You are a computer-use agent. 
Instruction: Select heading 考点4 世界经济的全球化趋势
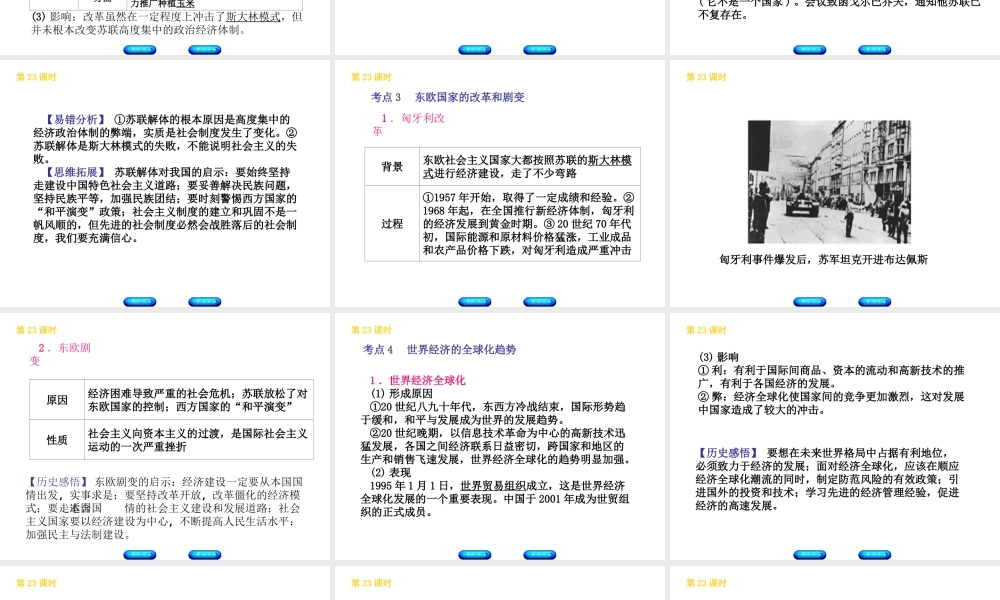tap(439, 349)
